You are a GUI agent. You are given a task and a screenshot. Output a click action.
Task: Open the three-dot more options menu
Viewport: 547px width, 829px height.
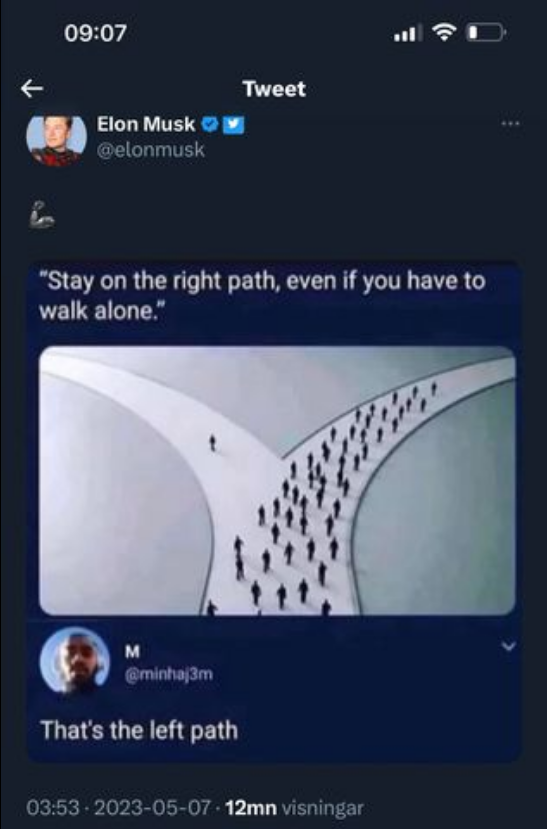[x=510, y=124]
